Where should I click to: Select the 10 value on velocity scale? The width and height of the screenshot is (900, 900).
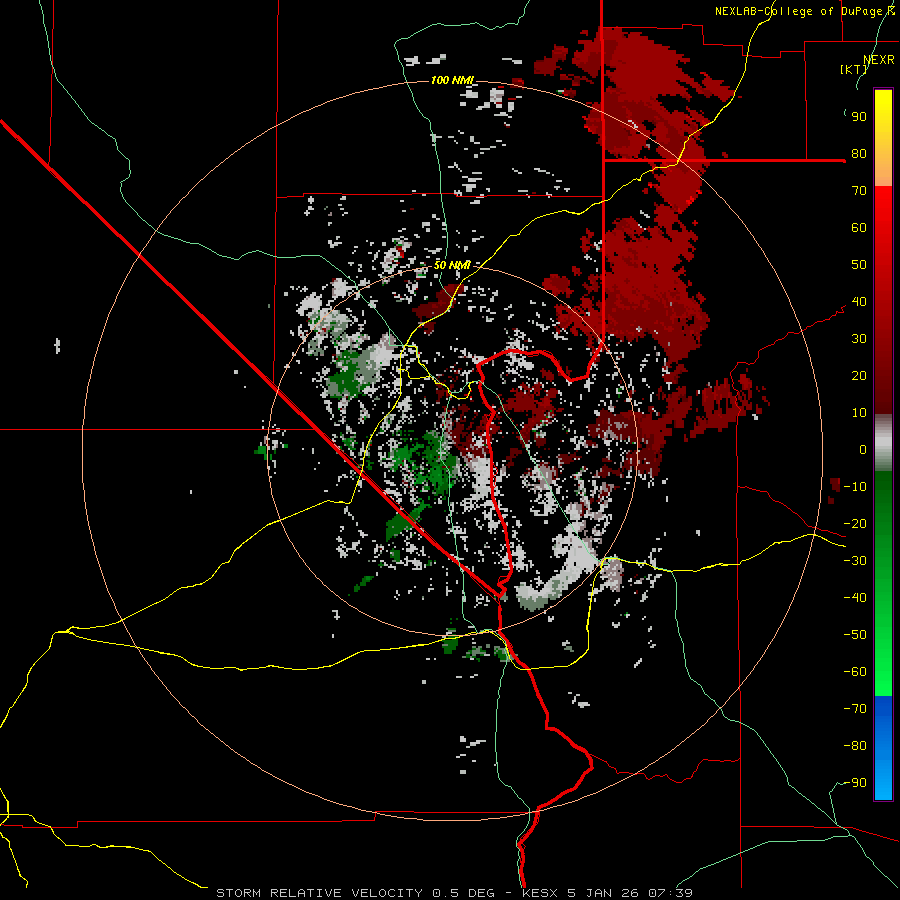pyautogui.click(x=859, y=413)
